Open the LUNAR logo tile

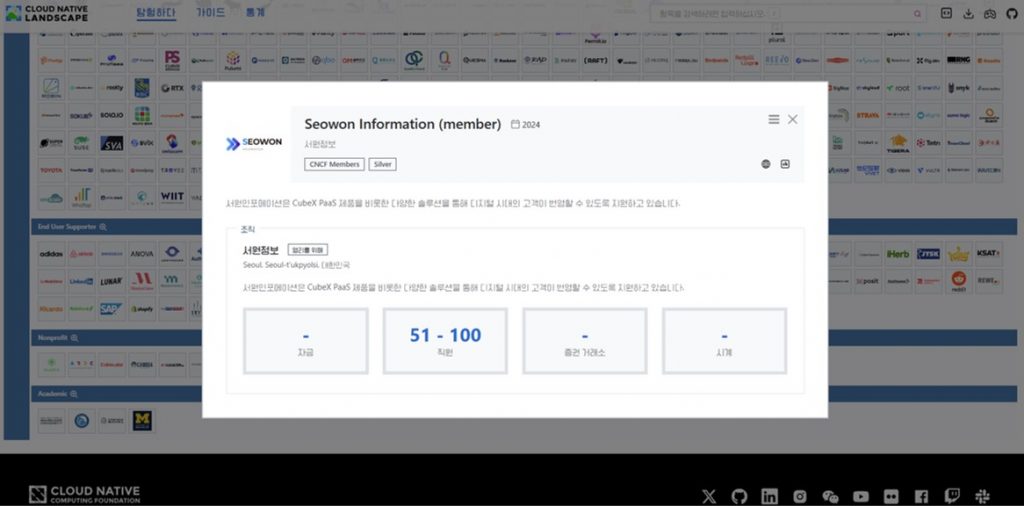pyautogui.click(x=112, y=281)
